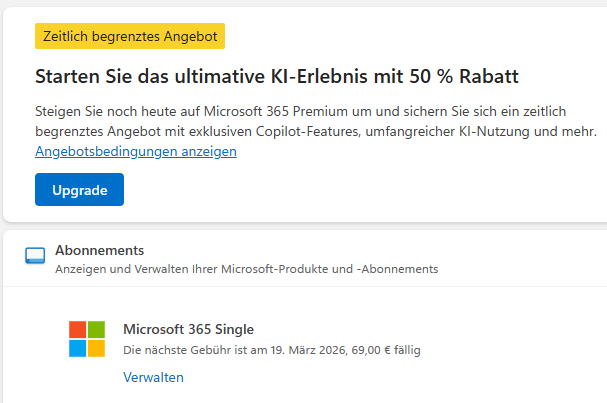
Task: Click the yellow square of the Microsoft logo
Action: (97, 349)
